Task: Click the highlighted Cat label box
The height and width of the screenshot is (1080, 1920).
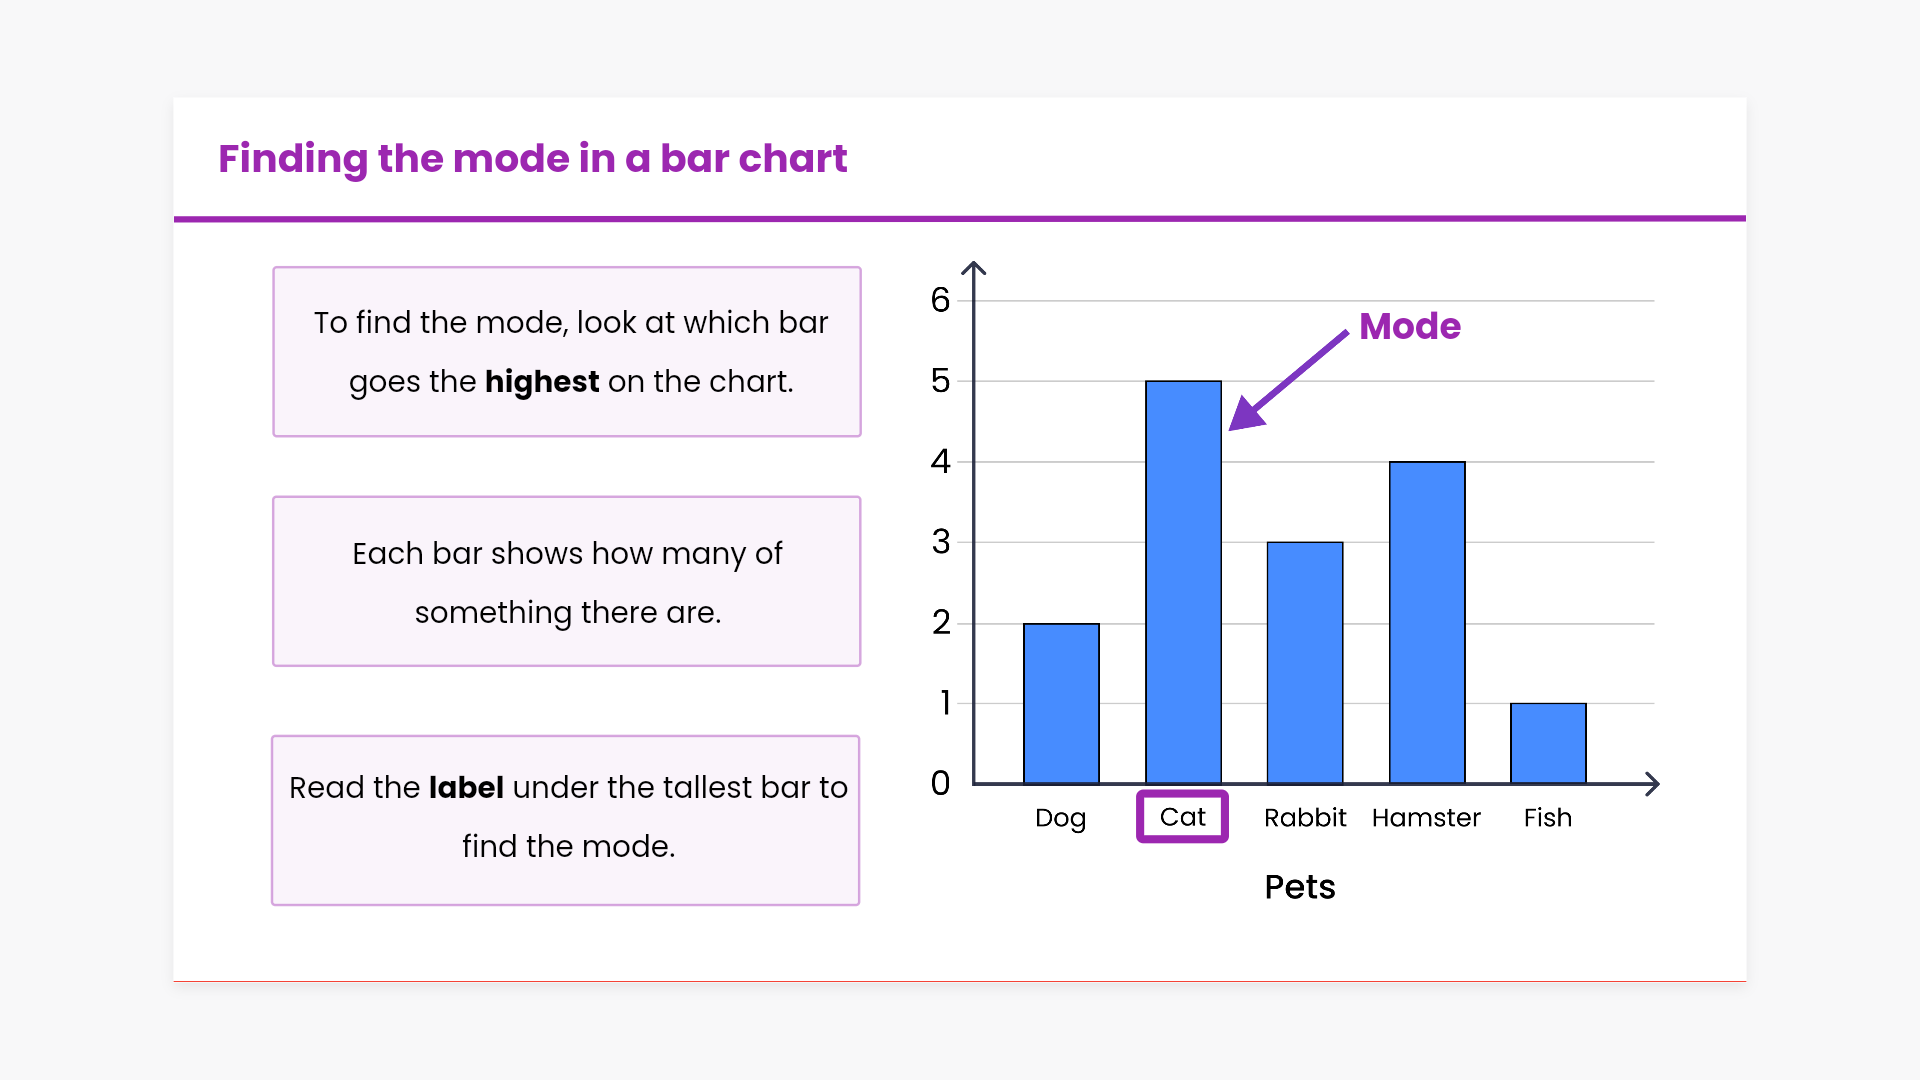Action: pos(1182,817)
